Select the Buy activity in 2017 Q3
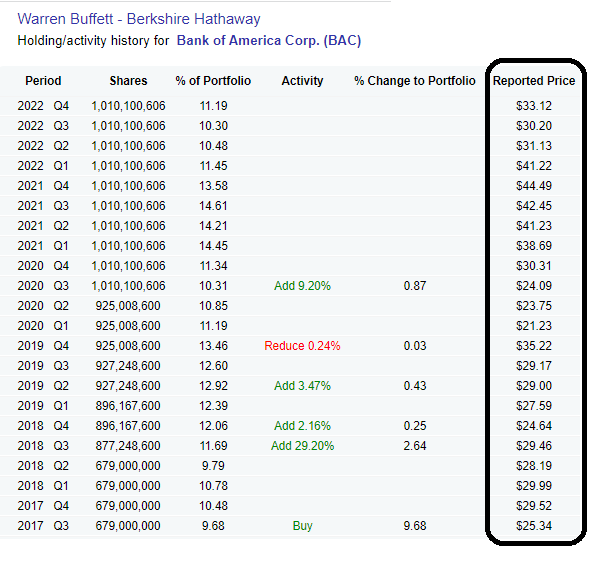The image size is (616, 562). [x=302, y=525]
